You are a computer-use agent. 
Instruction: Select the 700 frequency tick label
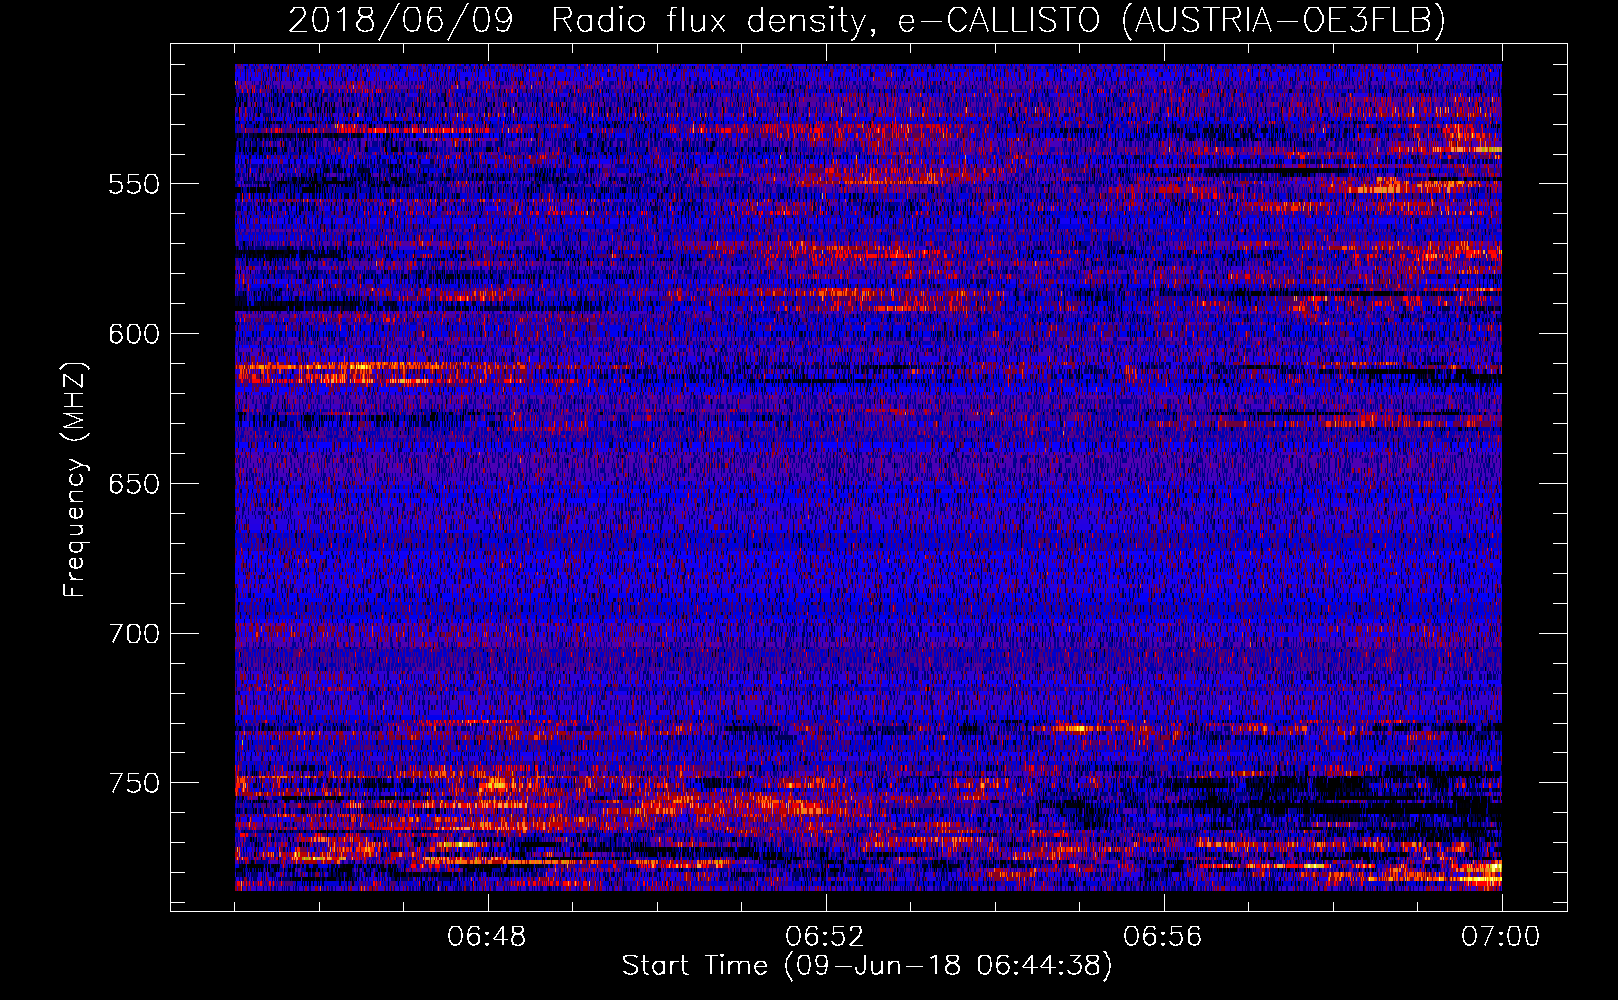(x=134, y=634)
